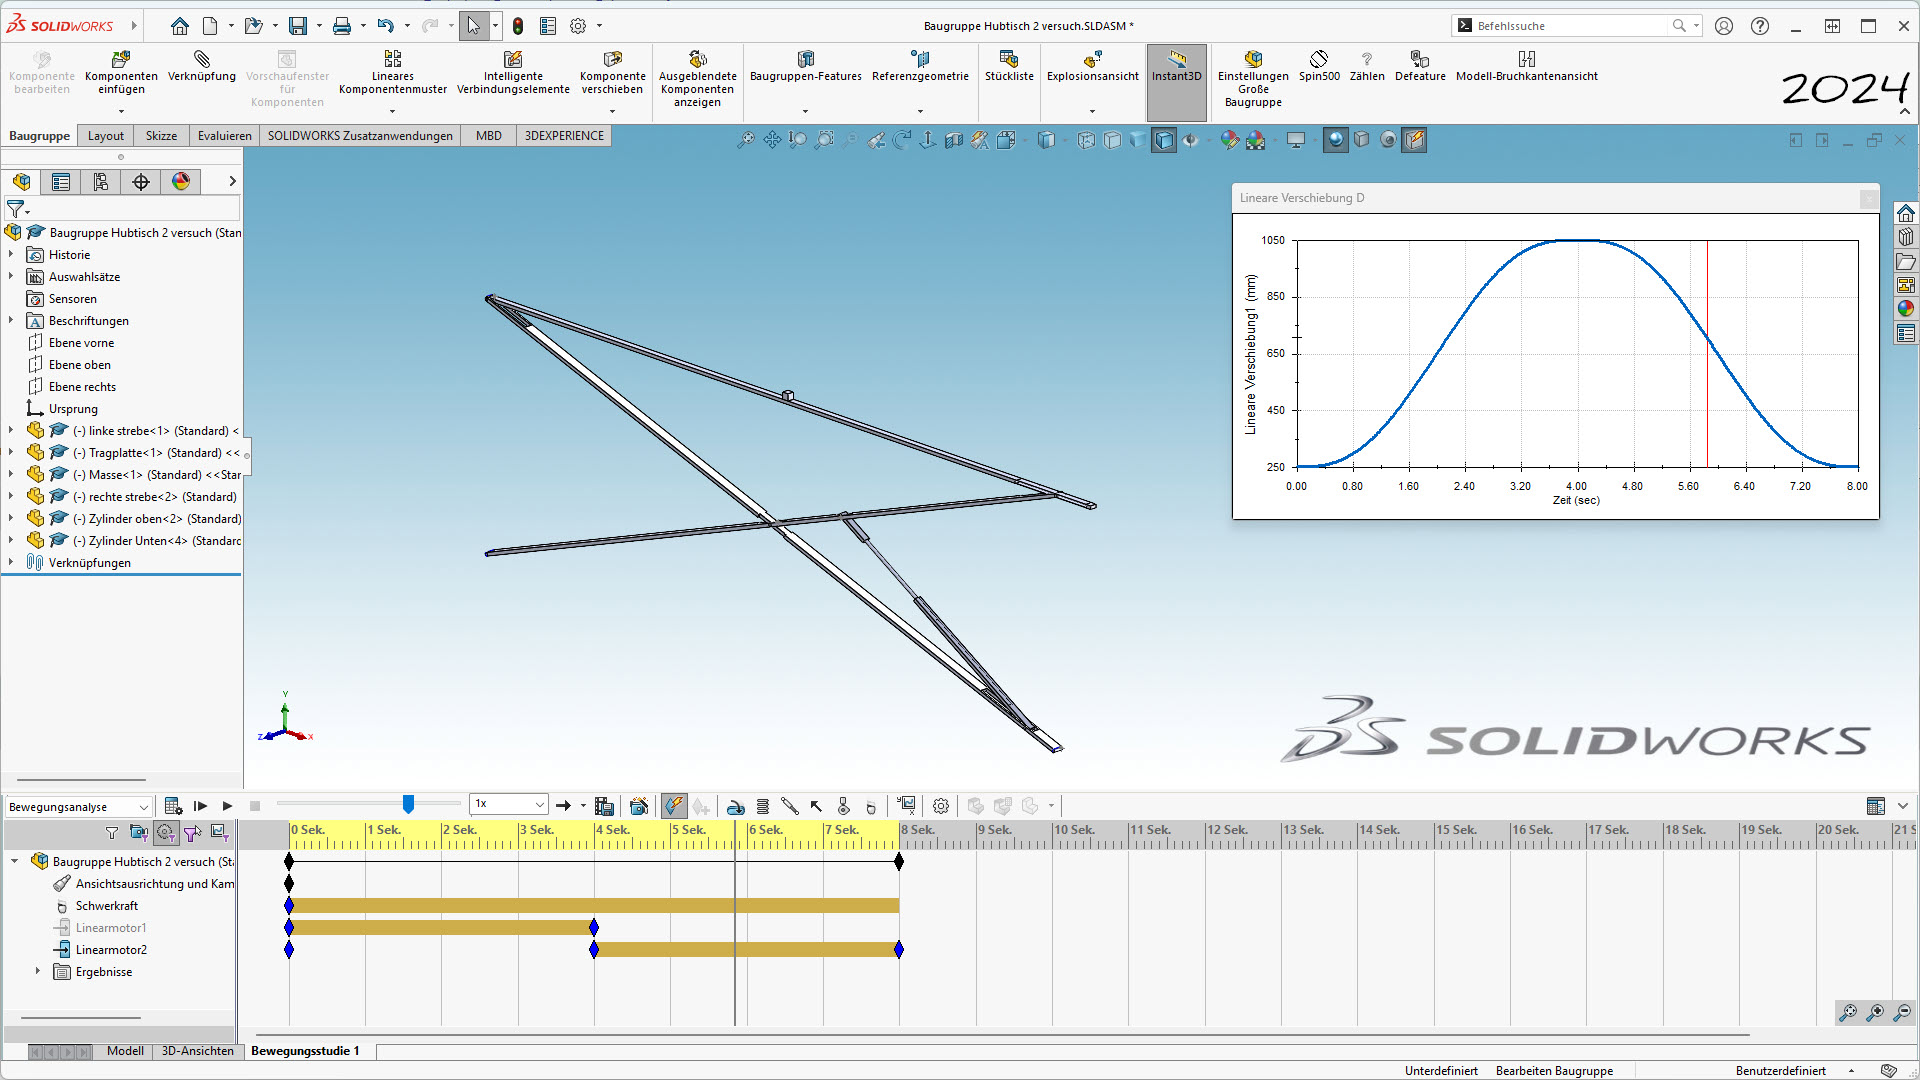Image resolution: width=1920 pixels, height=1080 pixels.
Task: Open the Save Animation icon
Action: tap(604, 806)
